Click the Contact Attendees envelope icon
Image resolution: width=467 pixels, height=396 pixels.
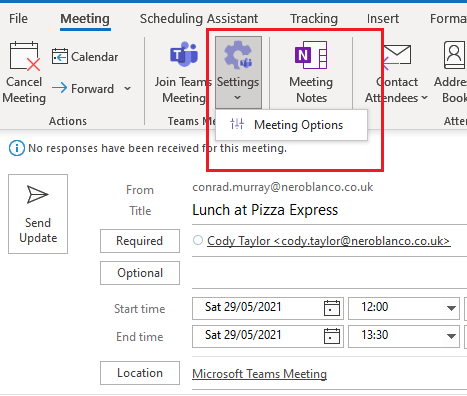[x=397, y=56]
